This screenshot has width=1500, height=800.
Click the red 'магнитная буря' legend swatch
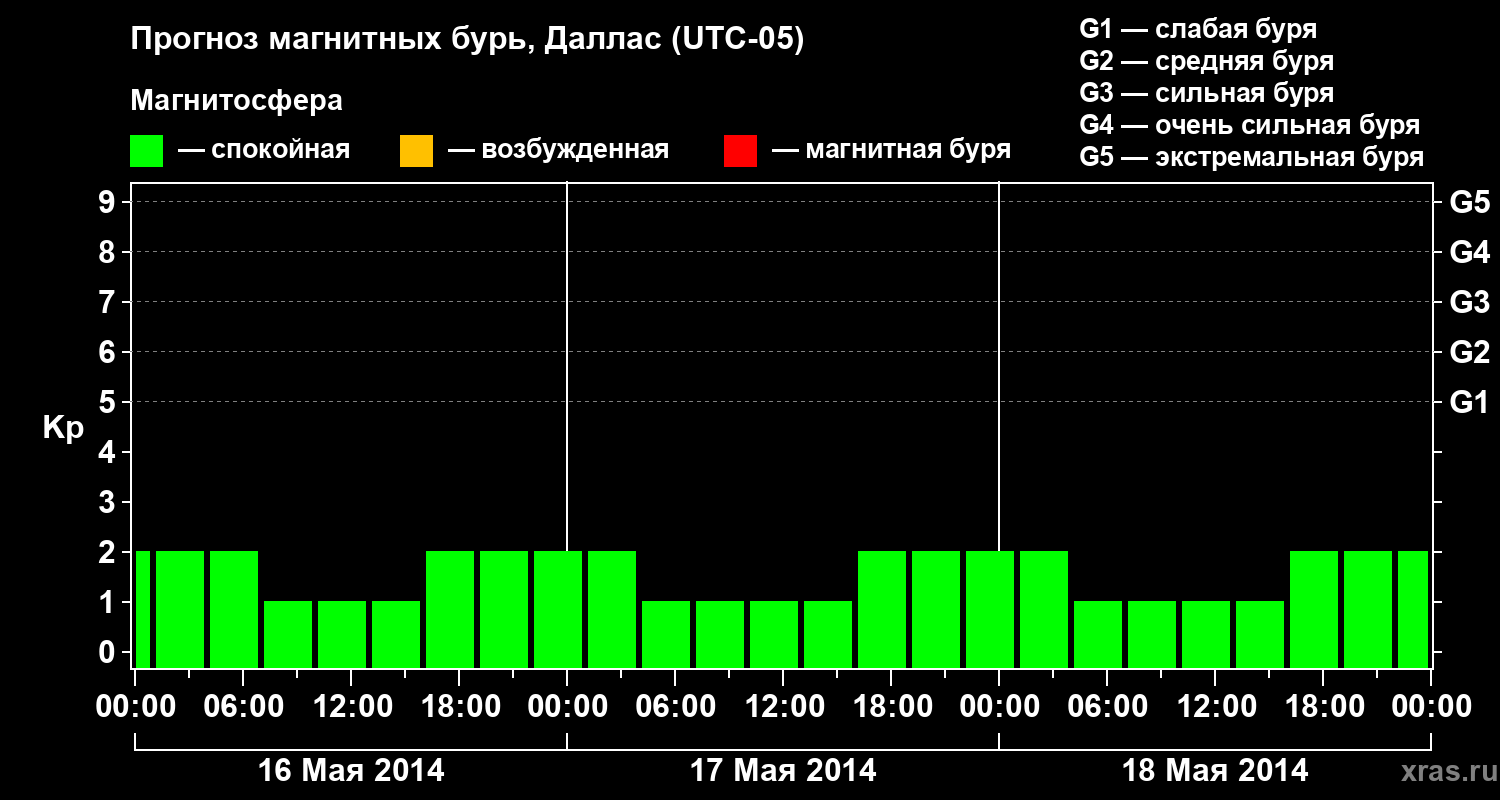(740, 151)
